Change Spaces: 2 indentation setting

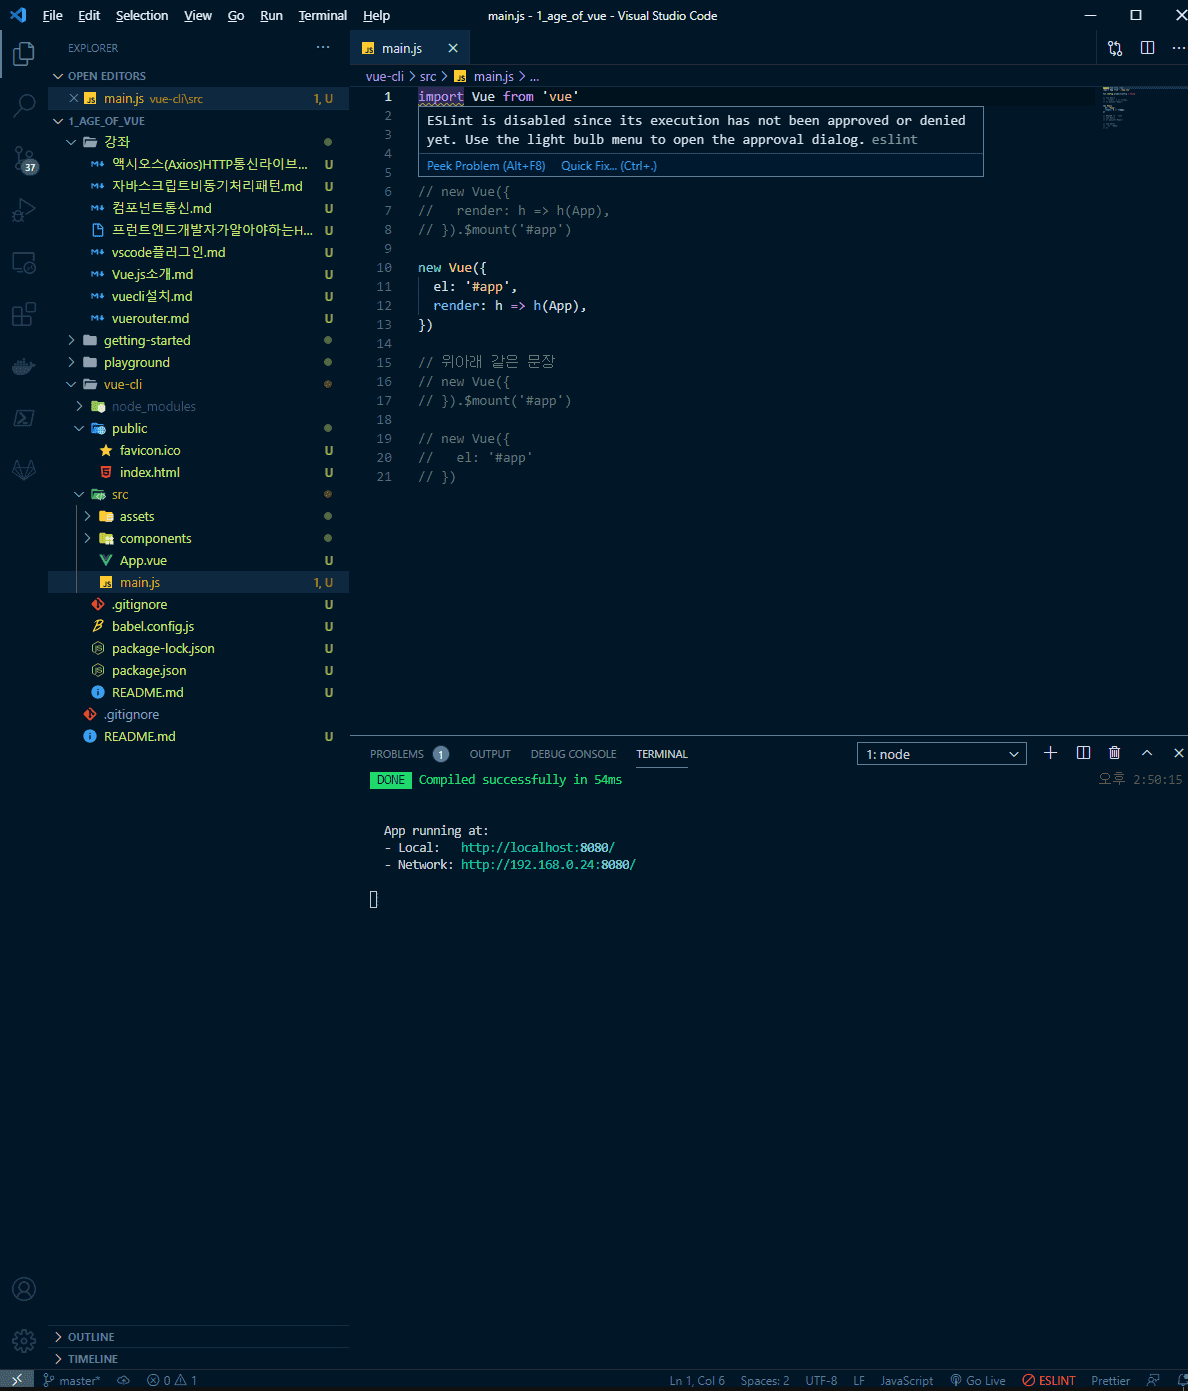(x=765, y=1380)
